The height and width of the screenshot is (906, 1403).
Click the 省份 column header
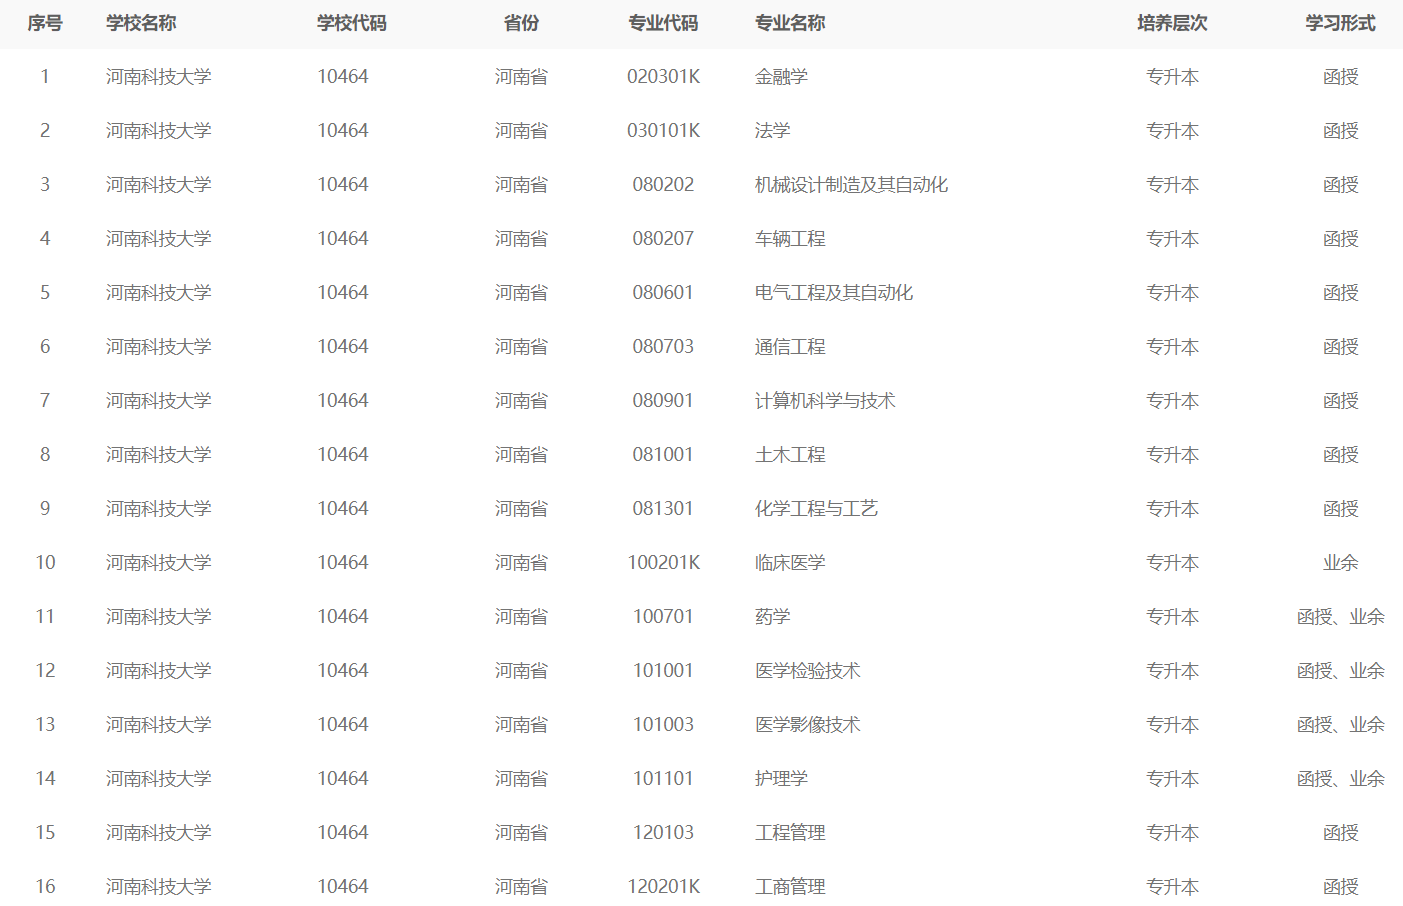tap(521, 23)
